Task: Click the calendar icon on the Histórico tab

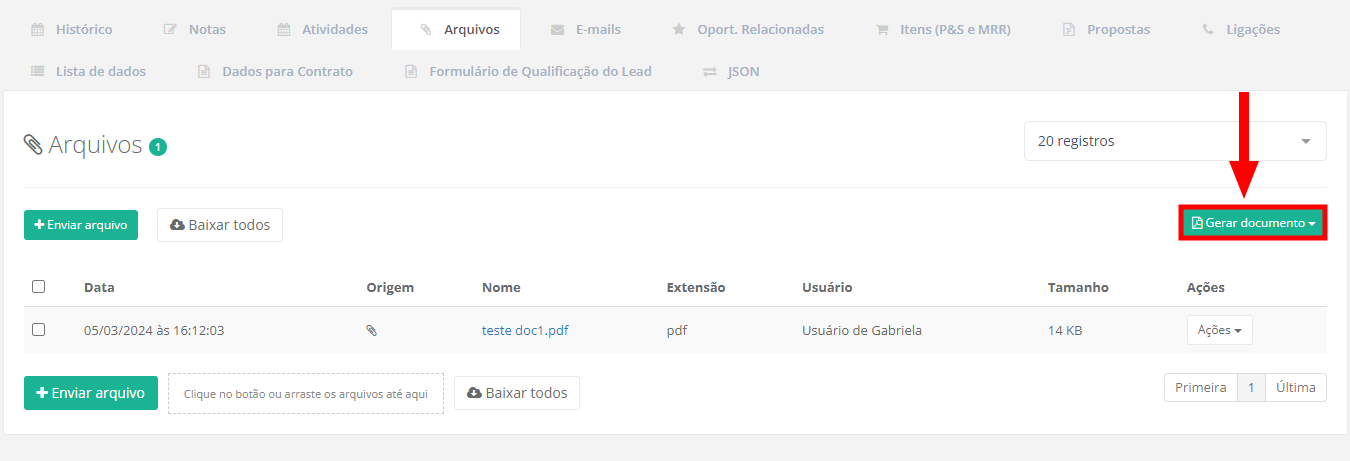Action: tap(38, 30)
